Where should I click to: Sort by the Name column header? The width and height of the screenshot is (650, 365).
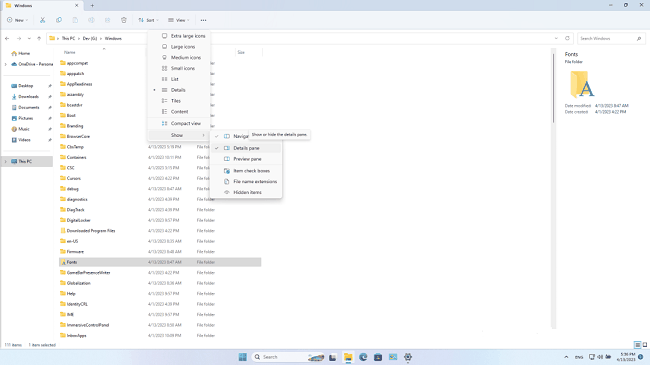click(70, 52)
